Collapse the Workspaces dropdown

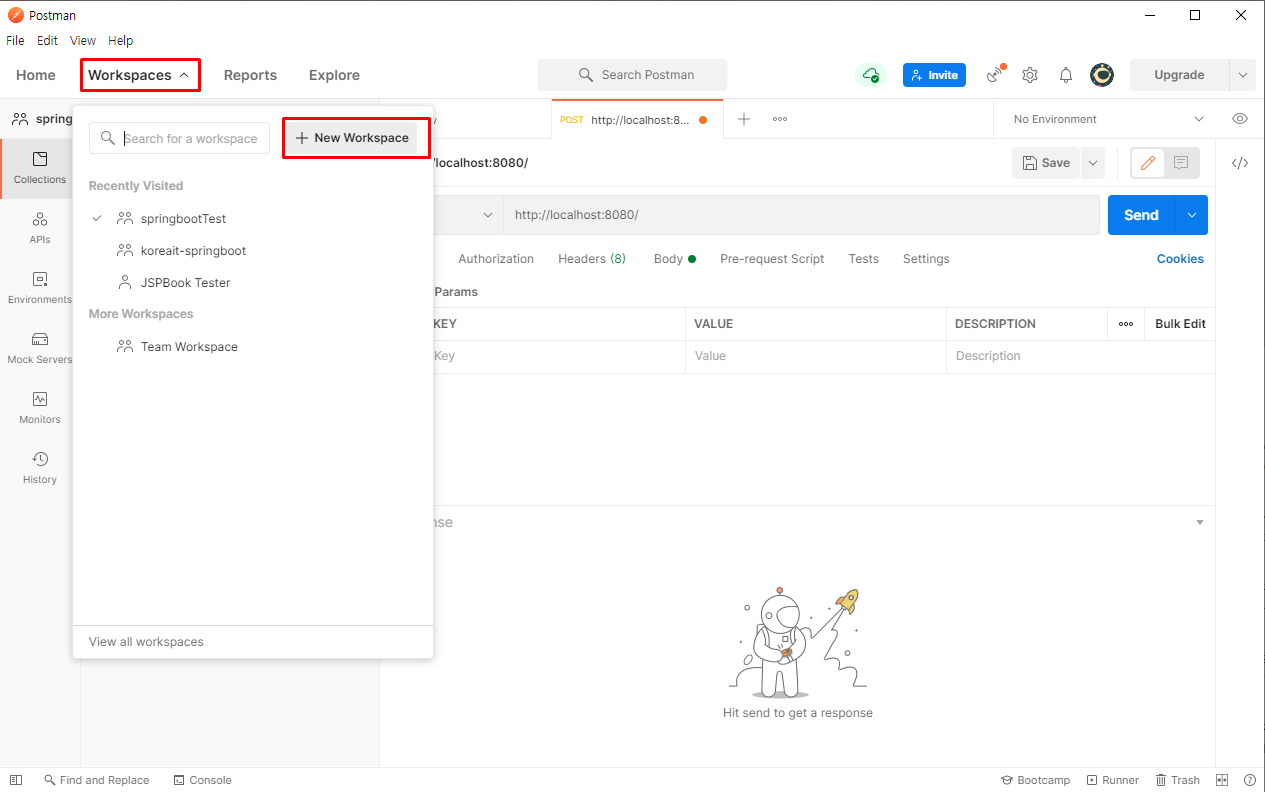pos(139,75)
